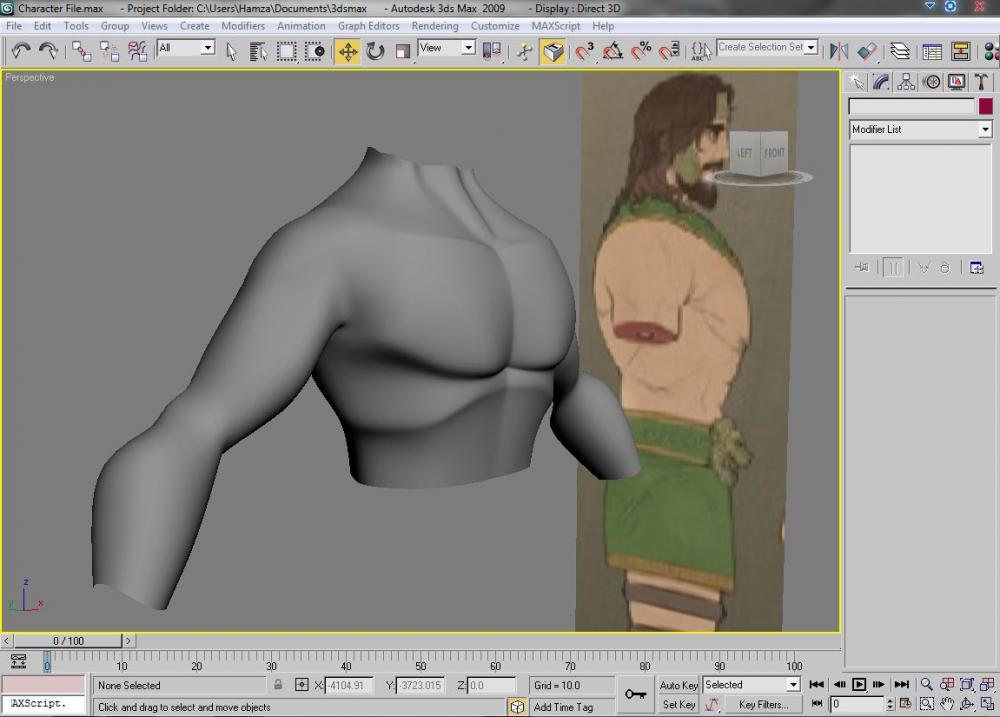Click Select by Name icon

[258, 51]
